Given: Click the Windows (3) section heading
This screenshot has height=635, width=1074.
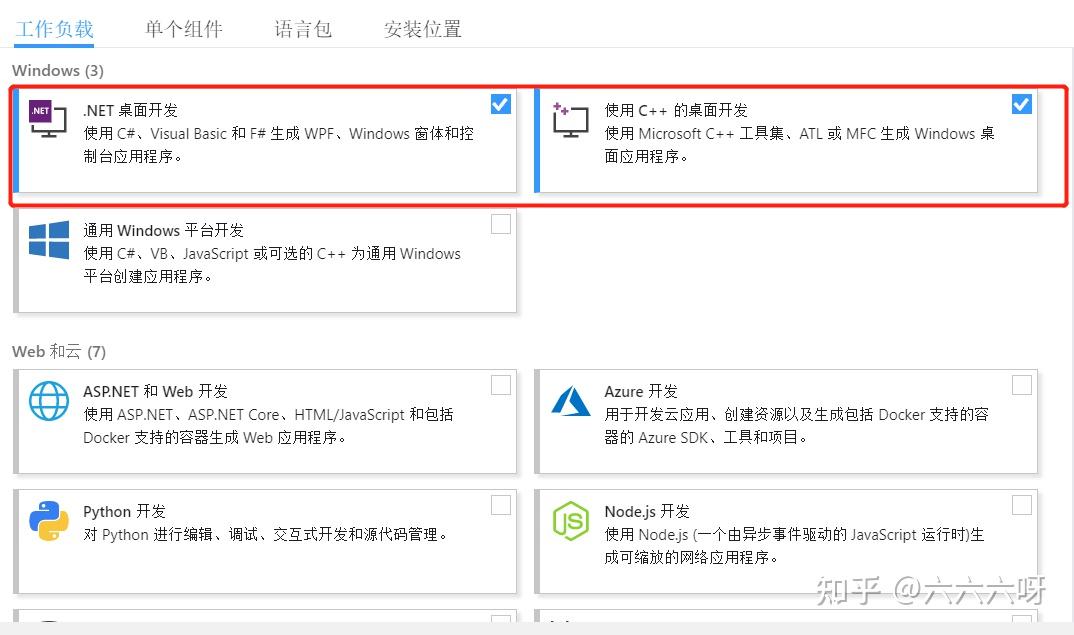Looking at the screenshot, I should click(x=58, y=71).
